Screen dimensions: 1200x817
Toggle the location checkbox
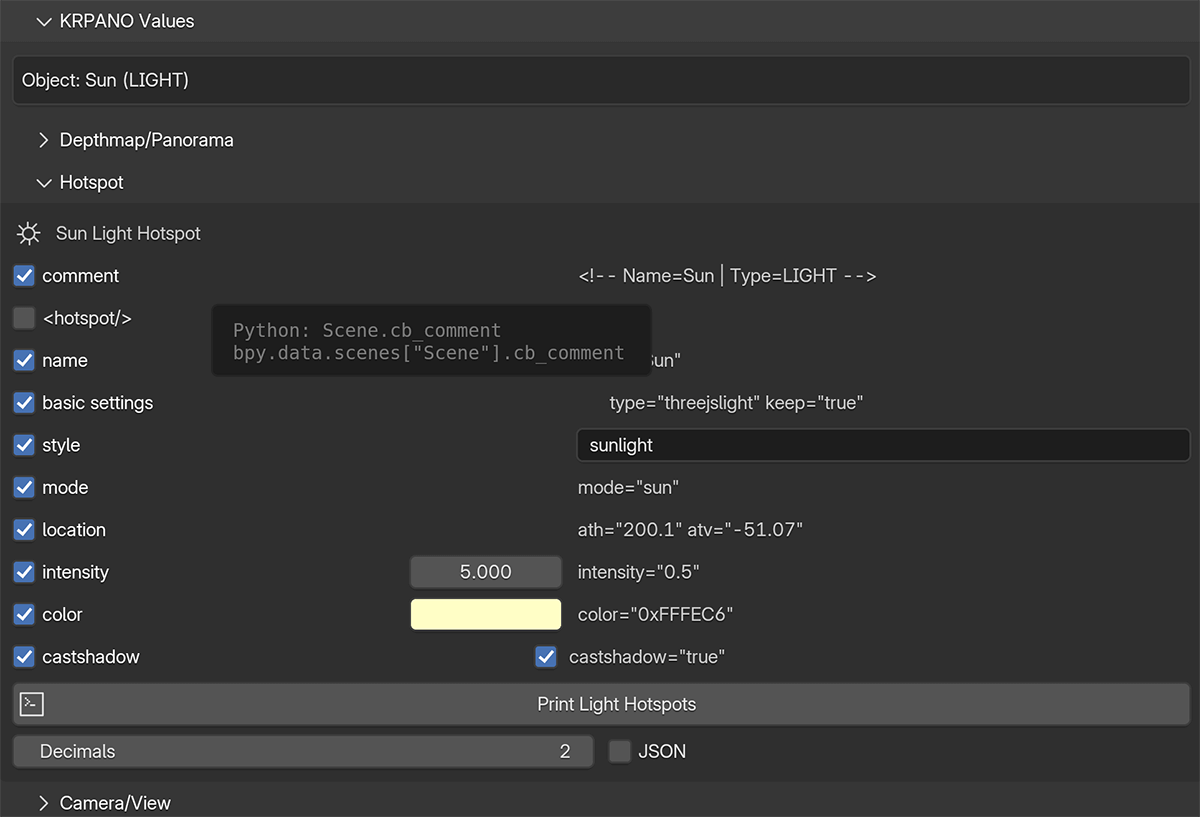[24, 530]
